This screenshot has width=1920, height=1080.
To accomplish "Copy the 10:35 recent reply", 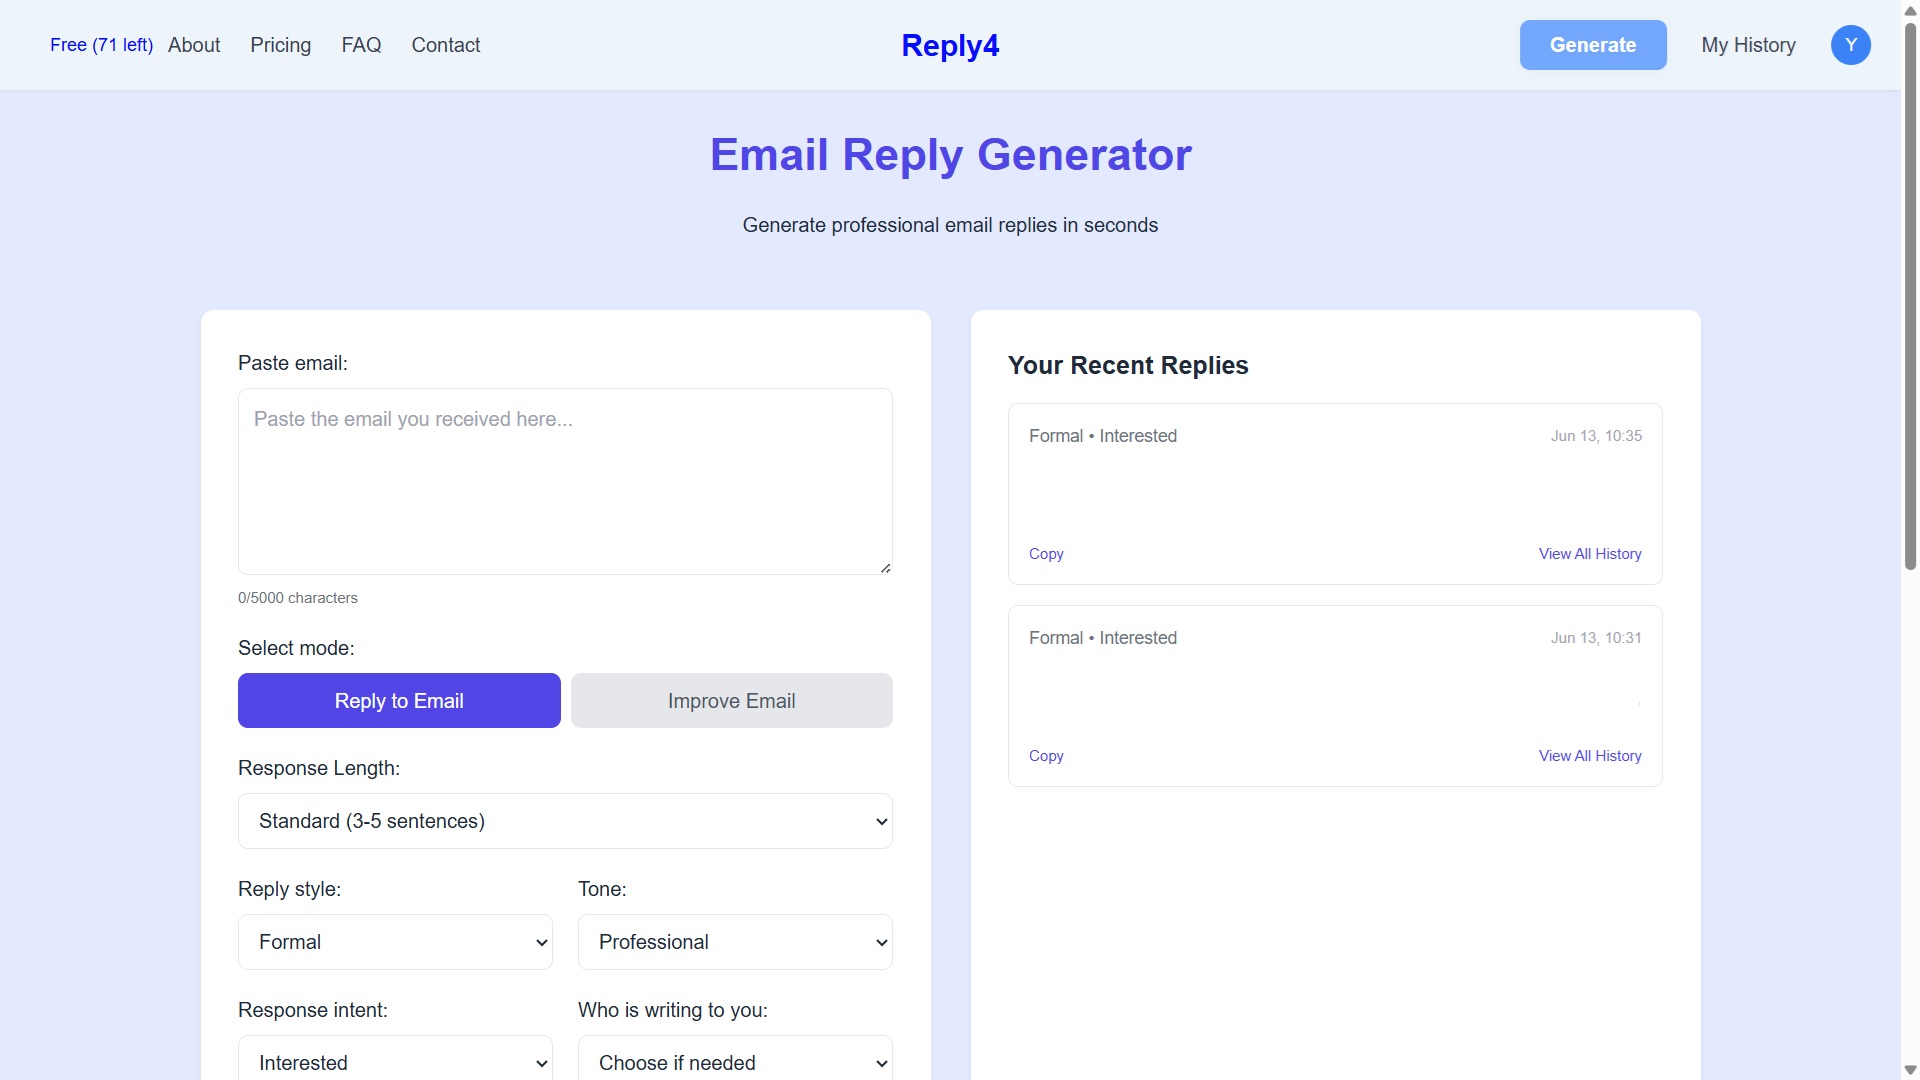I will pyautogui.click(x=1046, y=554).
